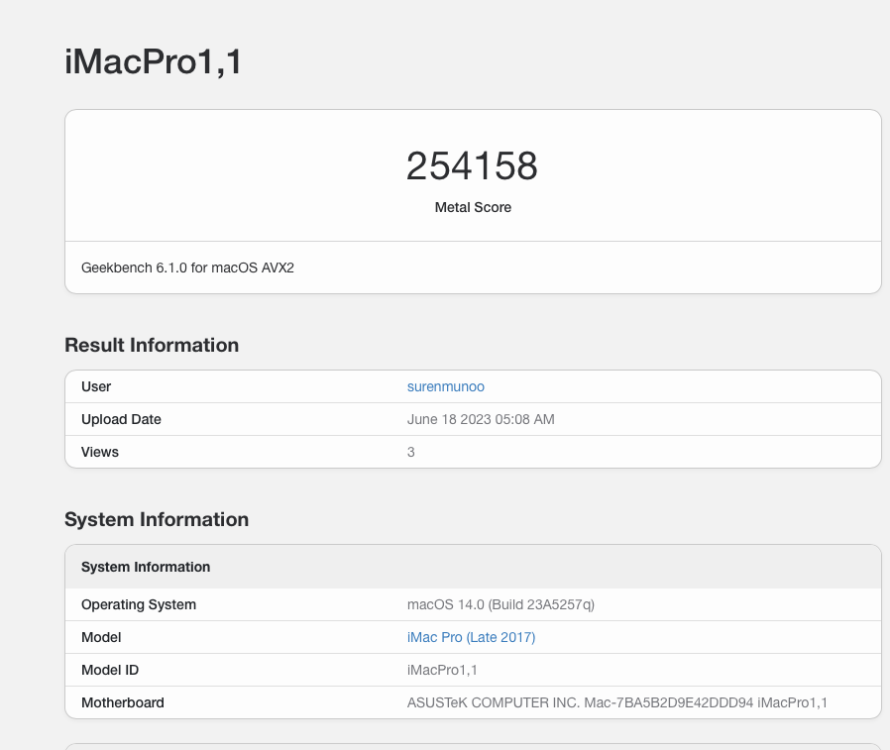
Task: Open the surenmunoo user profile link
Action: [446, 387]
